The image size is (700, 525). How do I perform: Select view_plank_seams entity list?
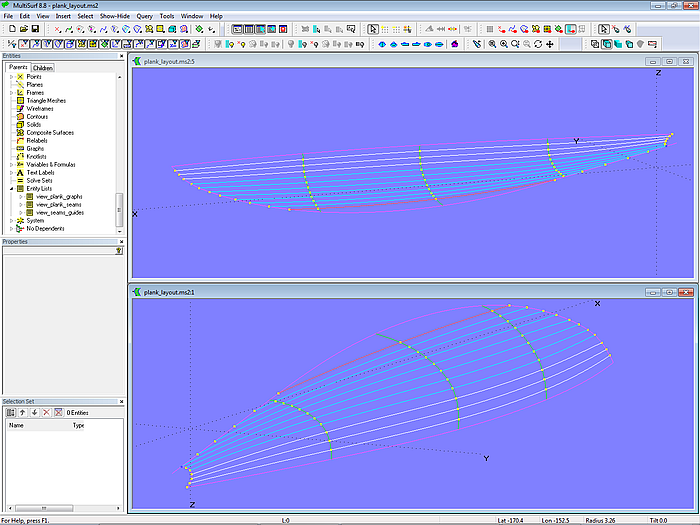pyautogui.click(x=59, y=204)
